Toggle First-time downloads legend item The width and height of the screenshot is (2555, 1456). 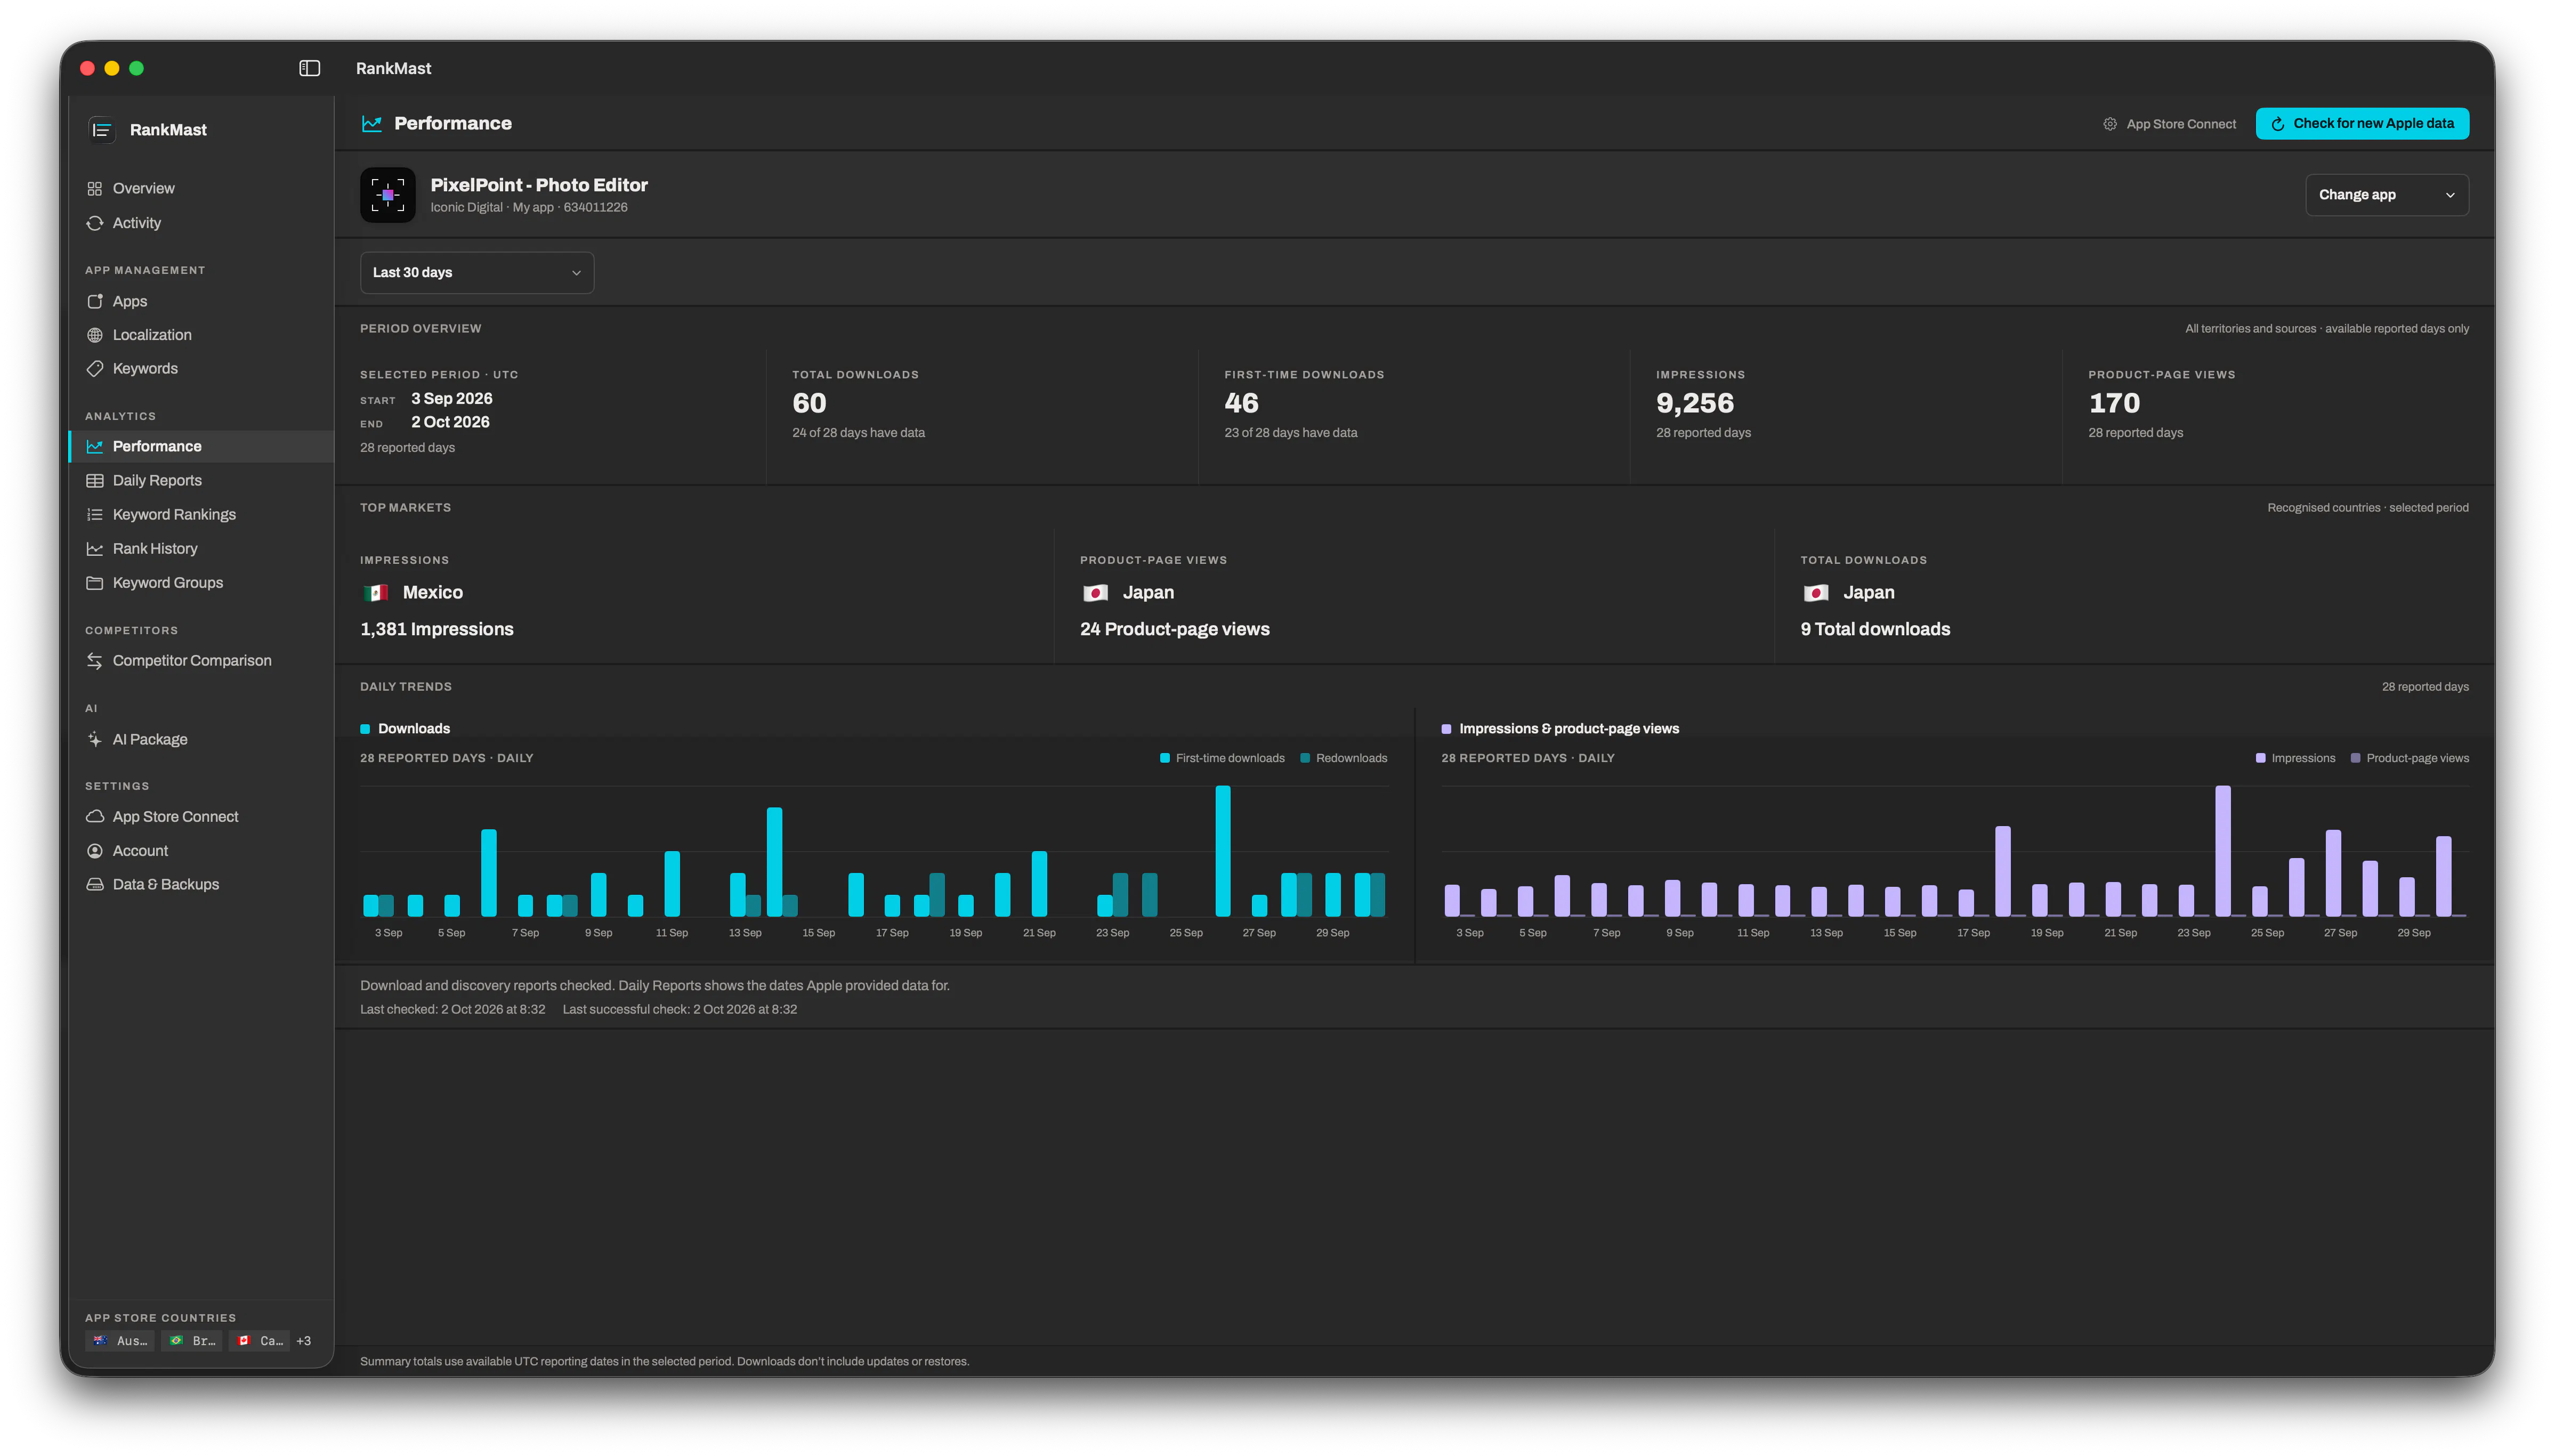(x=1221, y=758)
